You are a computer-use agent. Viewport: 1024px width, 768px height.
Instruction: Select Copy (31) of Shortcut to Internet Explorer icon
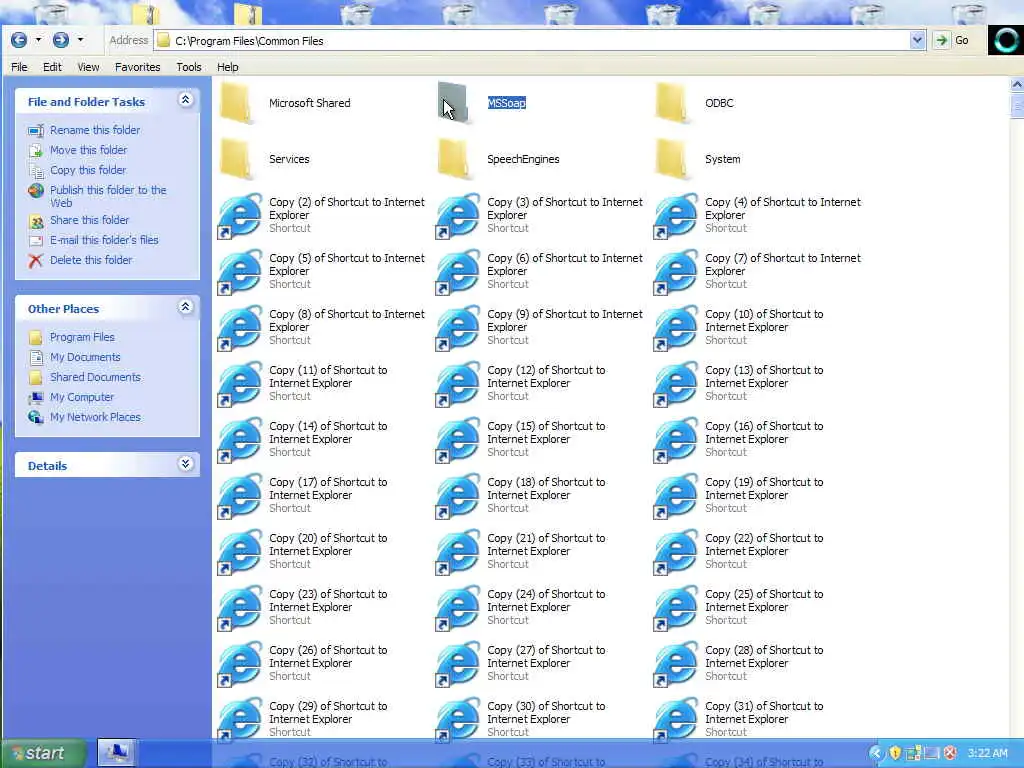[676, 718]
